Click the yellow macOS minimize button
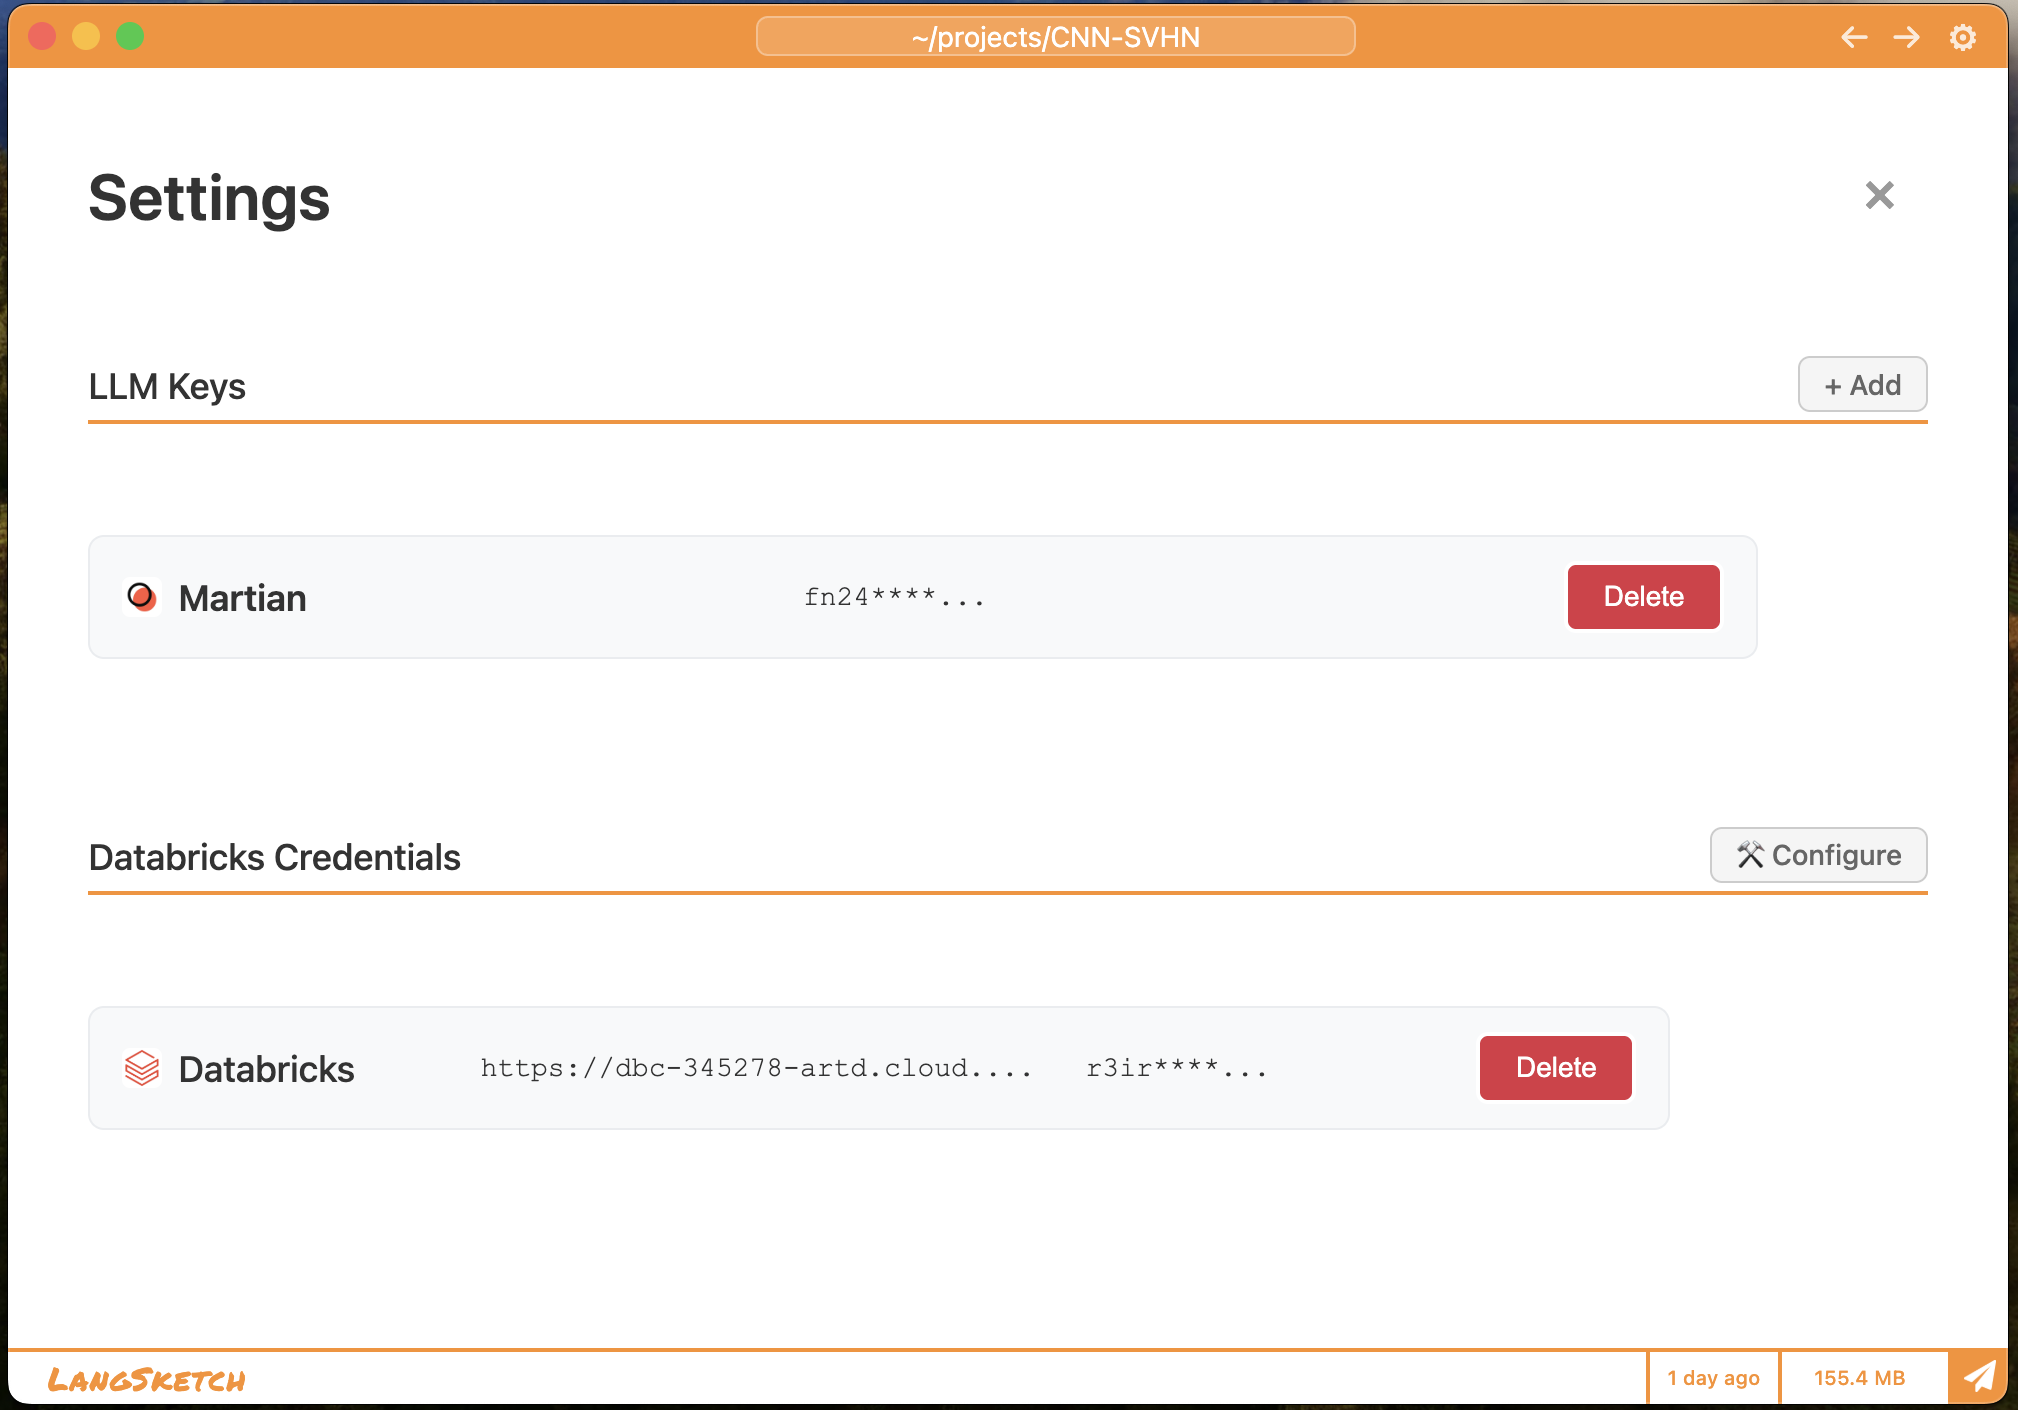2018x1410 pixels. coord(86,37)
